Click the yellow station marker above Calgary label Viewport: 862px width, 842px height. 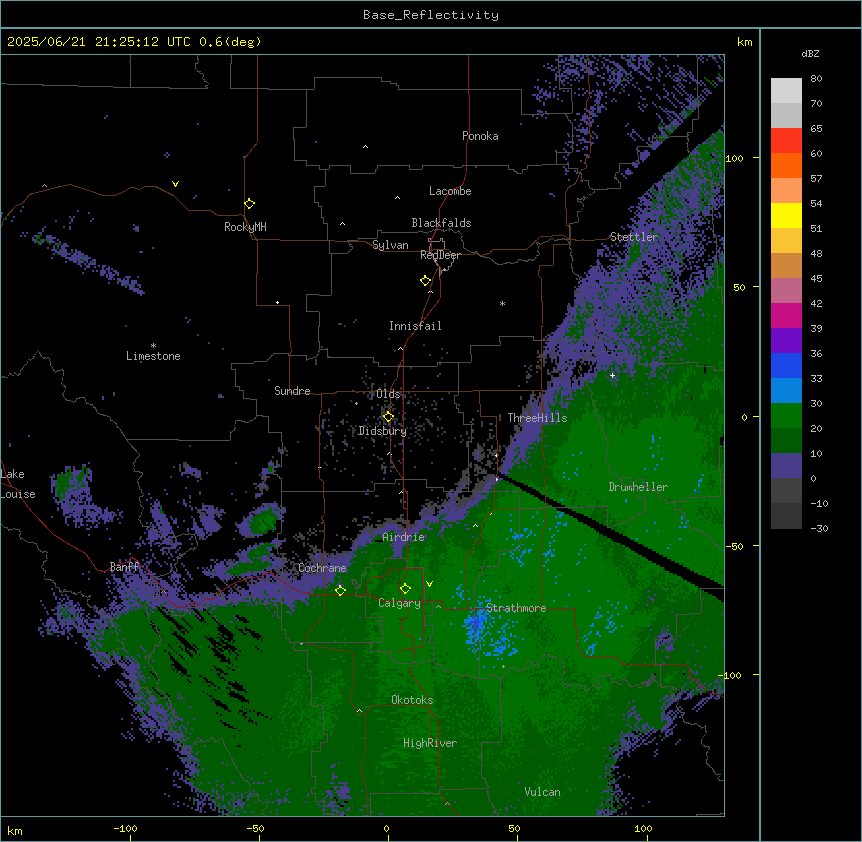[405, 589]
